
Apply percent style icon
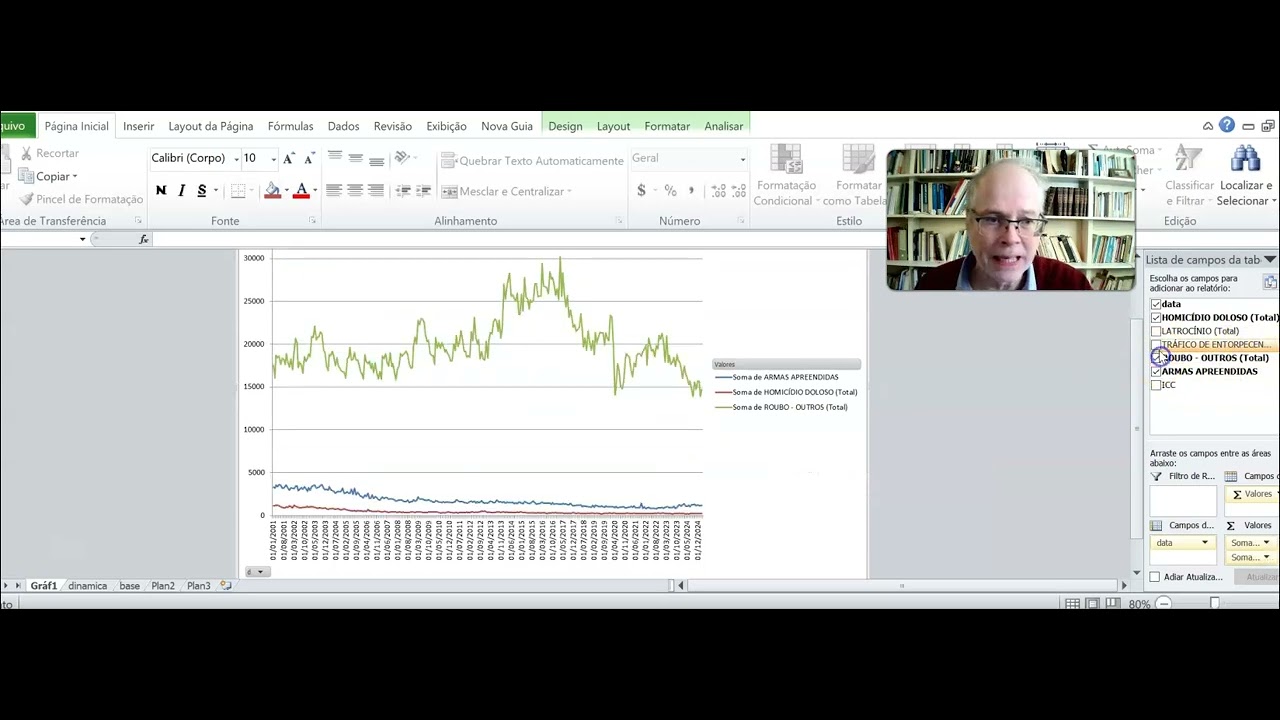(x=670, y=191)
